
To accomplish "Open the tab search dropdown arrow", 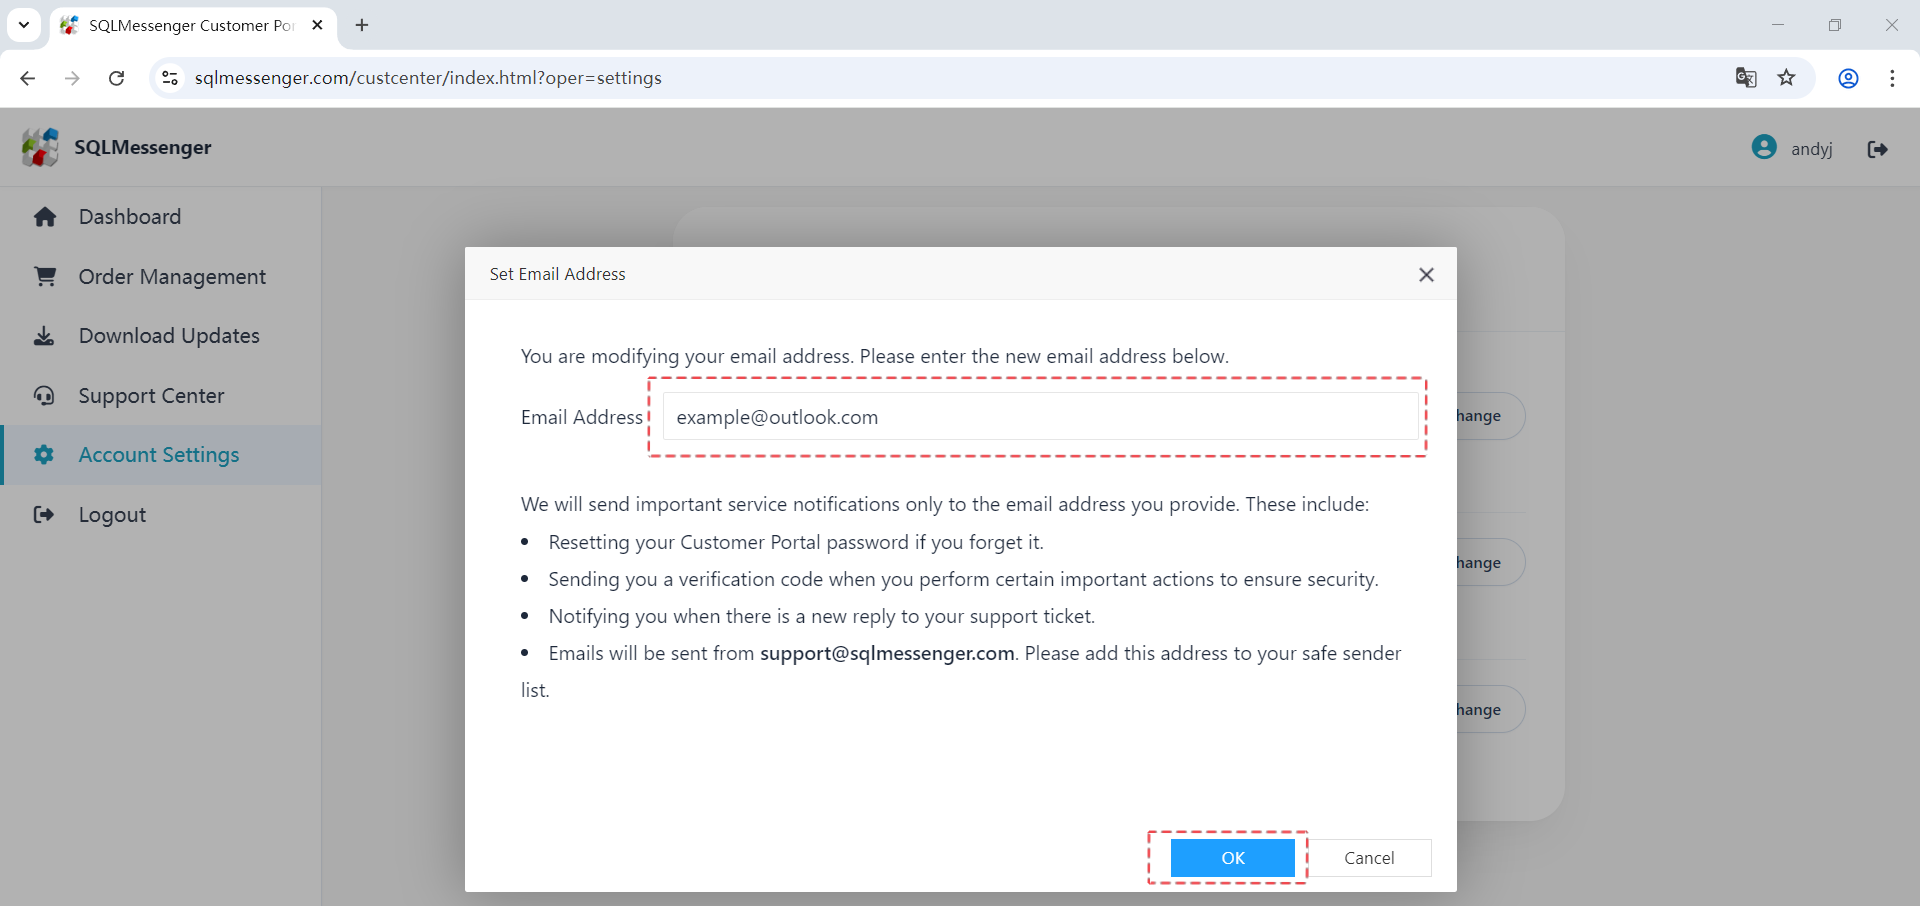I will click(24, 25).
